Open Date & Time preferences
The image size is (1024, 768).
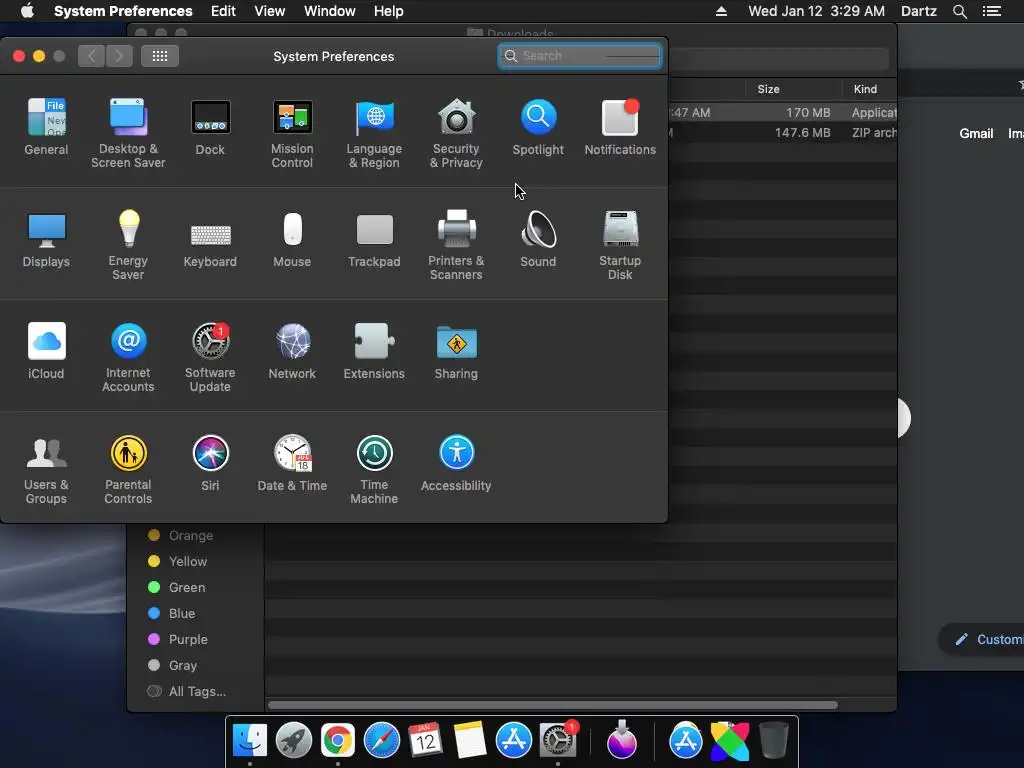tap(292, 463)
